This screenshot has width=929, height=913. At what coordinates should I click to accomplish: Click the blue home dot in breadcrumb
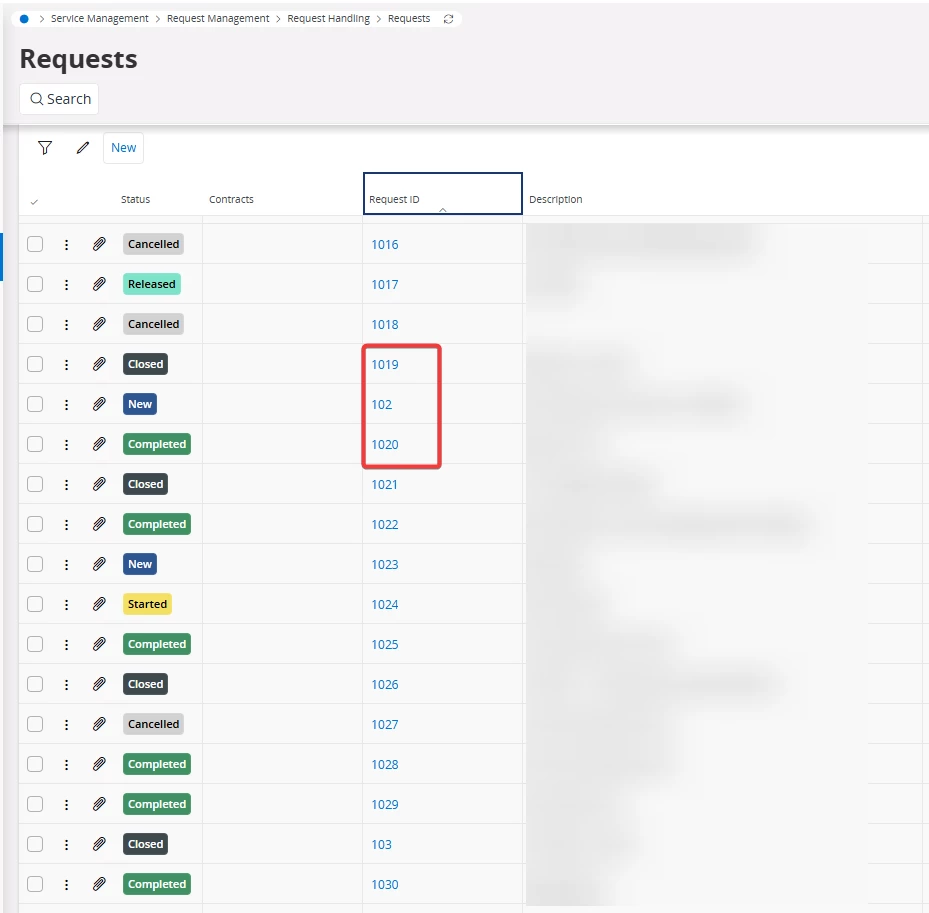pyautogui.click(x=24, y=19)
